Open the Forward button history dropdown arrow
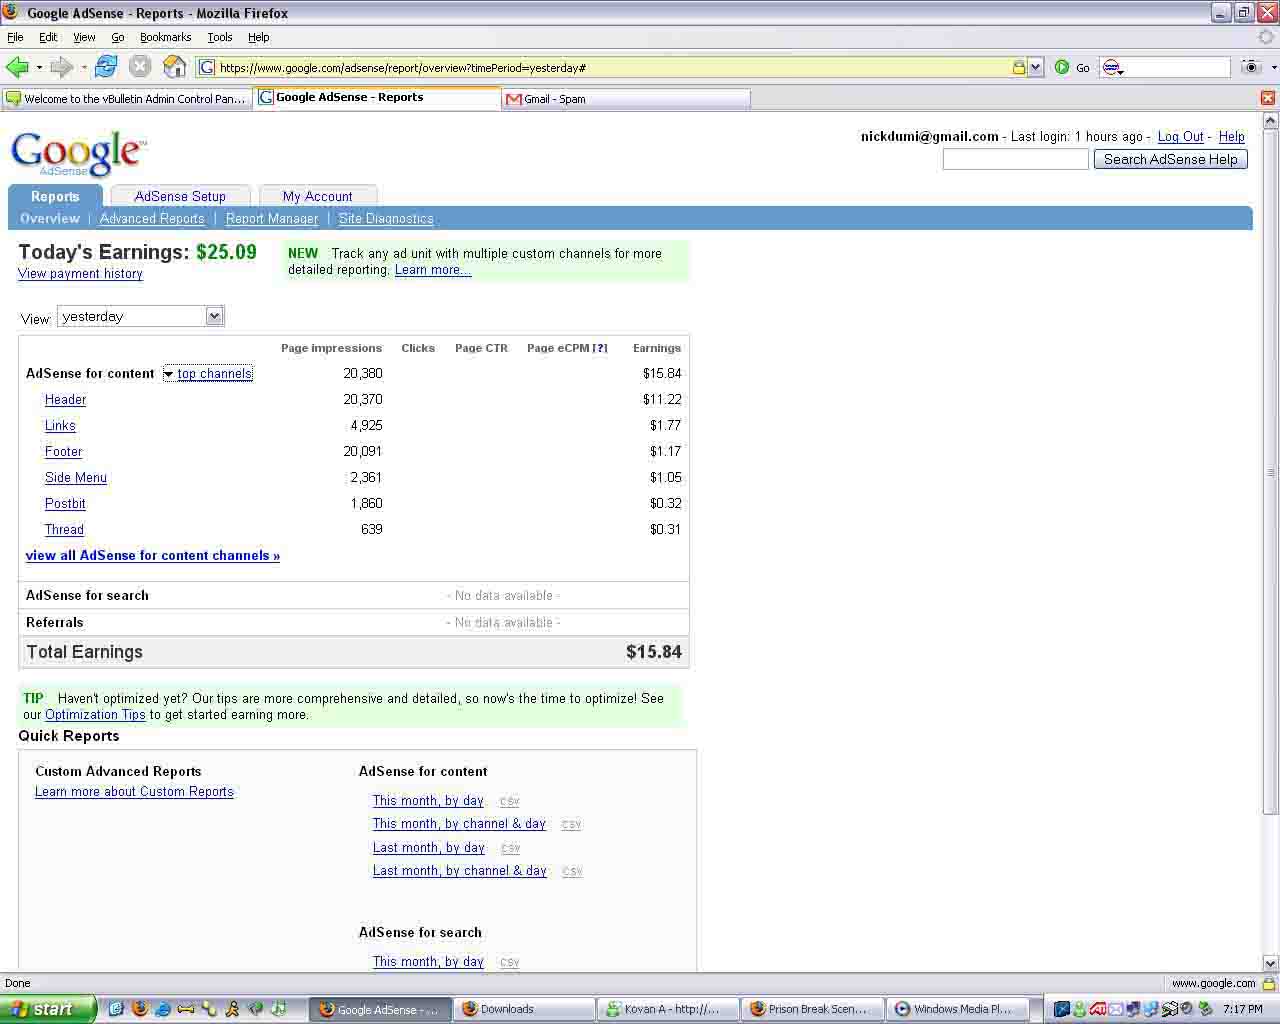 click(84, 67)
